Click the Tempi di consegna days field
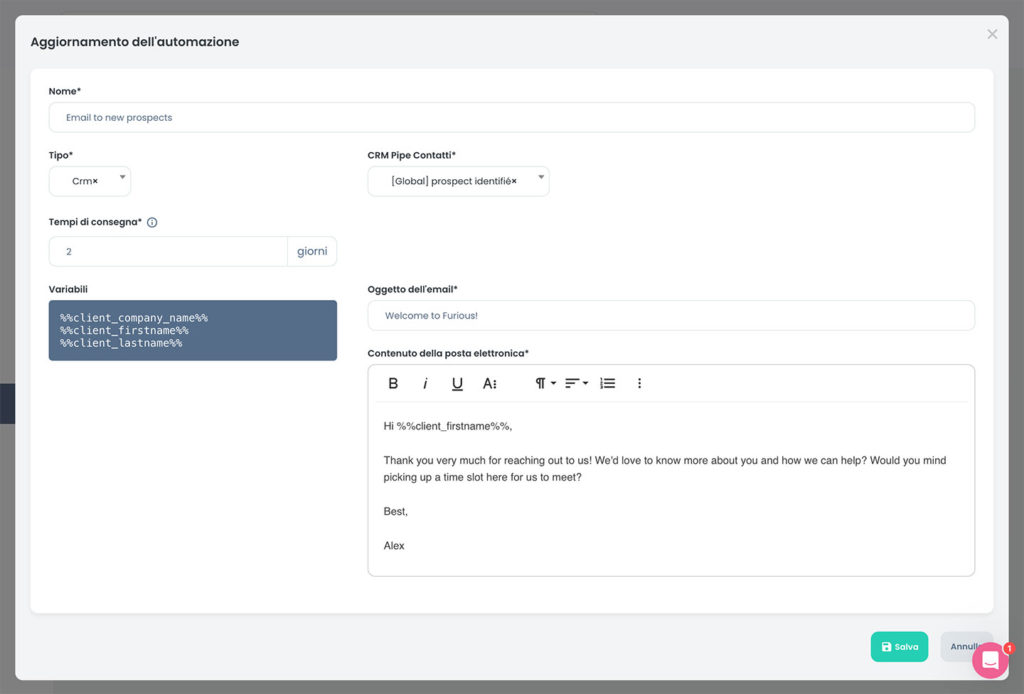The height and width of the screenshot is (694, 1024). click(168, 251)
